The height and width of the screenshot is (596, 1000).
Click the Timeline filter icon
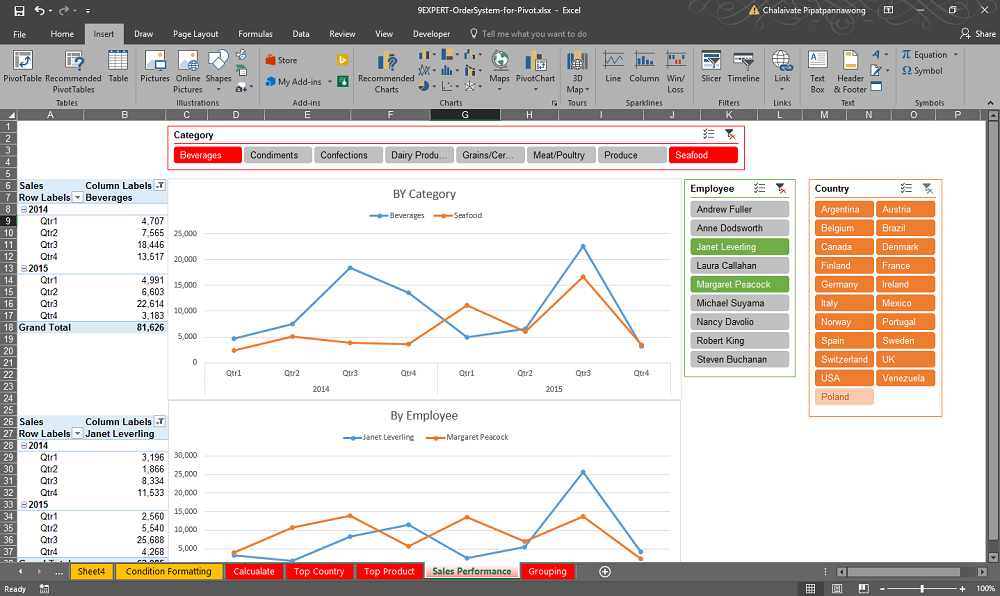(742, 70)
